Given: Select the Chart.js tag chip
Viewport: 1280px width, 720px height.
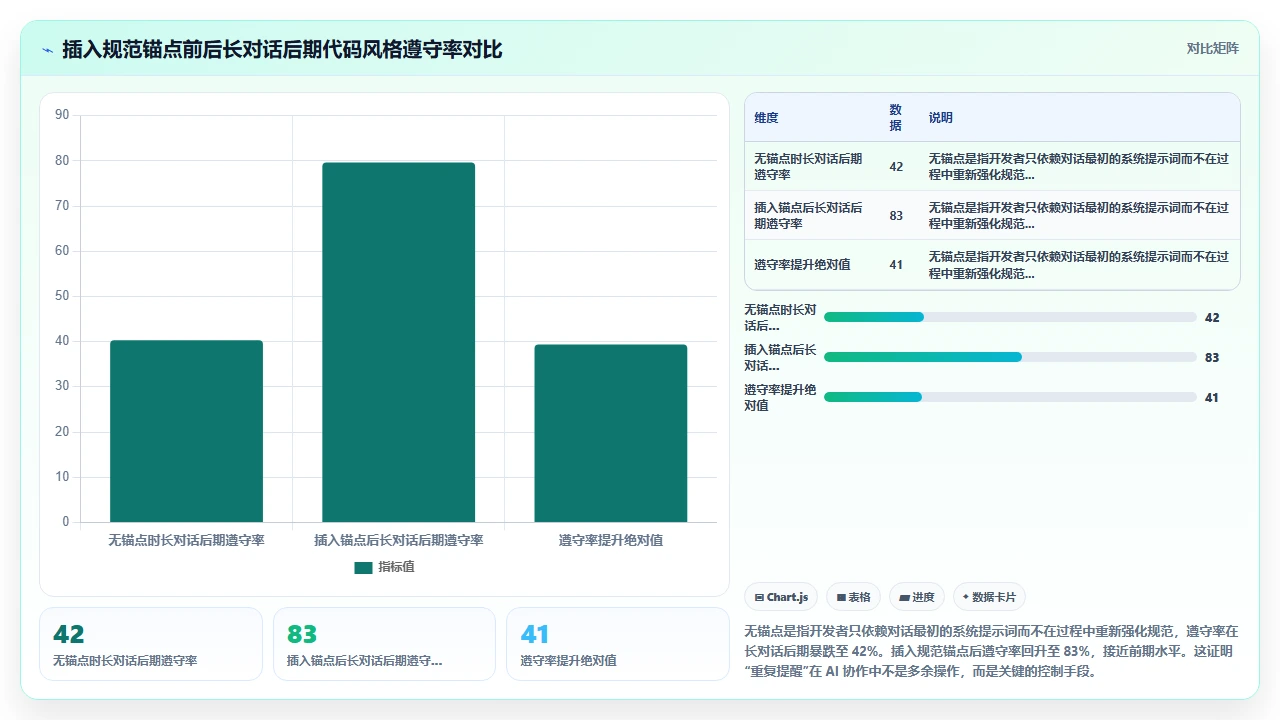Looking at the screenshot, I should click(x=781, y=597).
